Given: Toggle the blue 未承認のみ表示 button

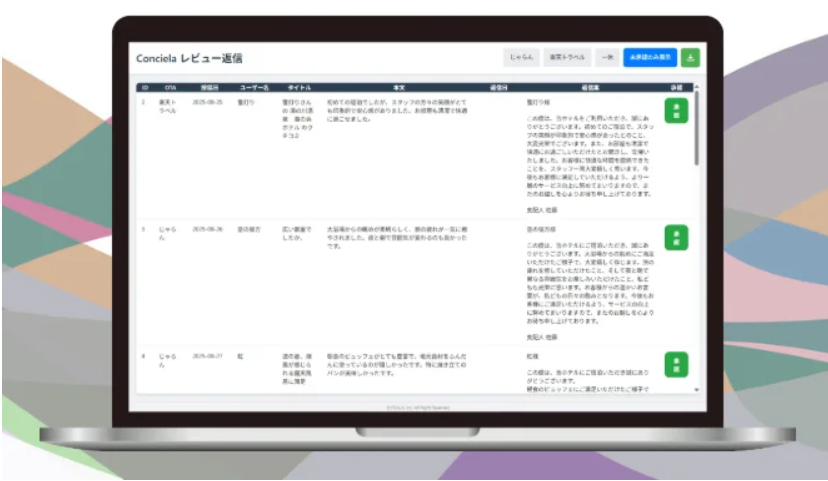Looking at the screenshot, I should 650,58.
